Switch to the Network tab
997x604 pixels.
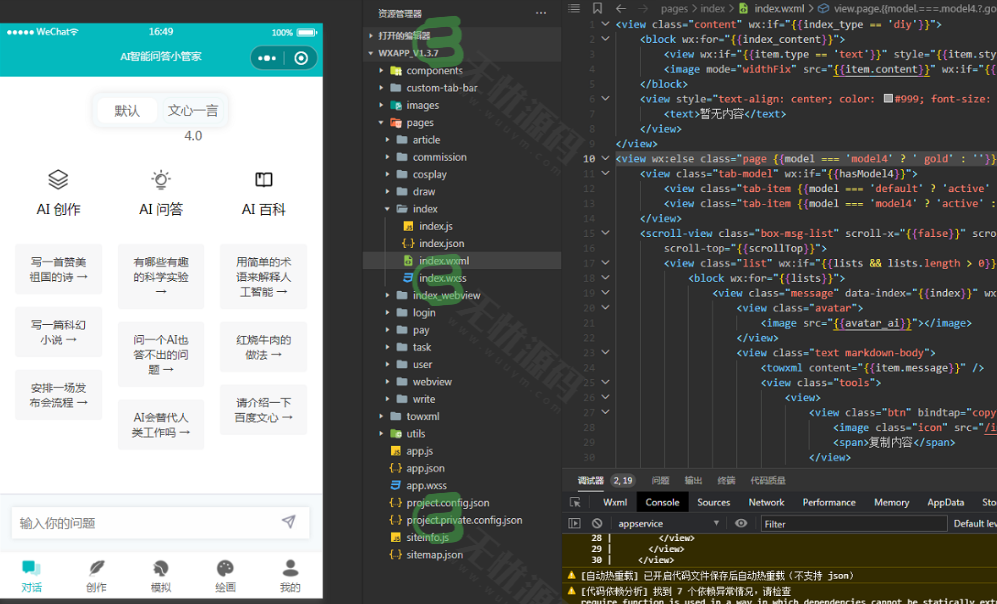tap(766, 502)
